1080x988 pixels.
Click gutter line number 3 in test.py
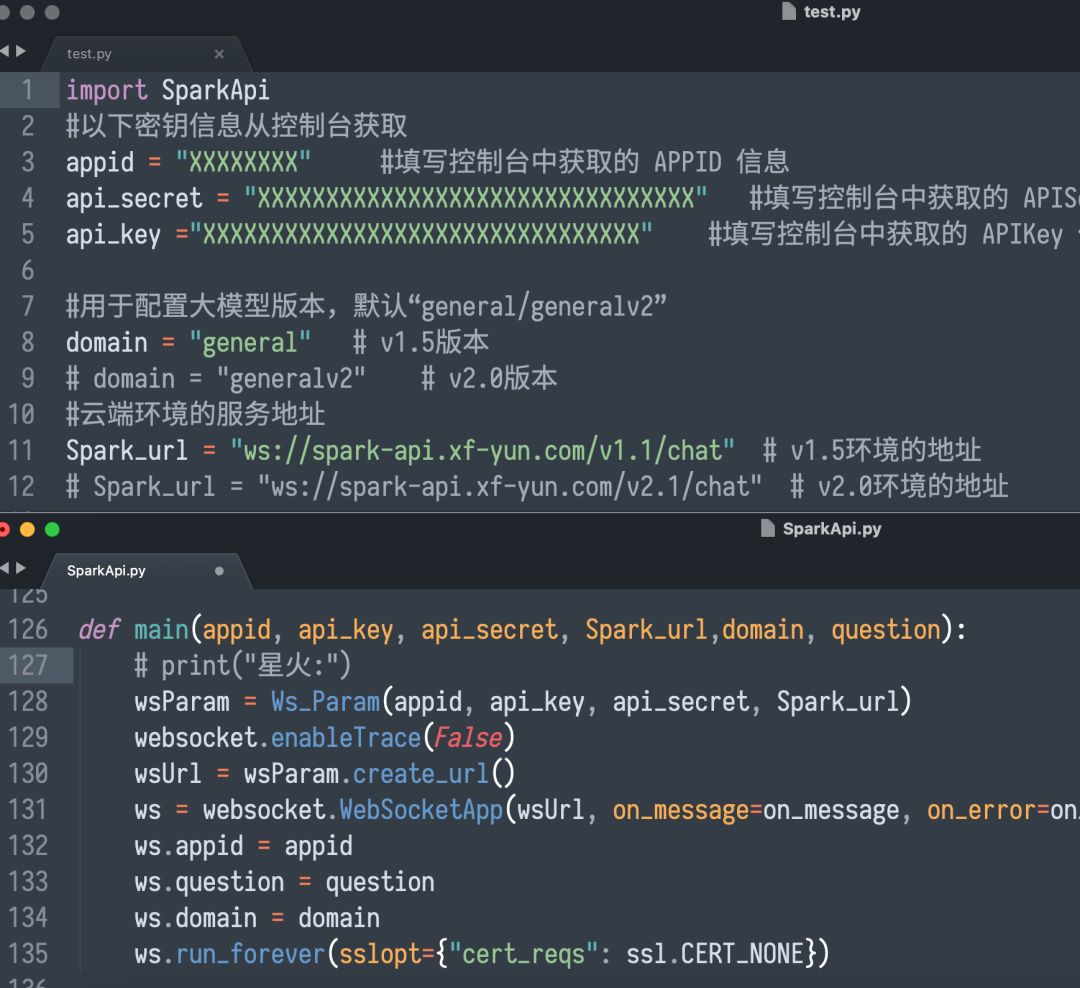point(28,162)
